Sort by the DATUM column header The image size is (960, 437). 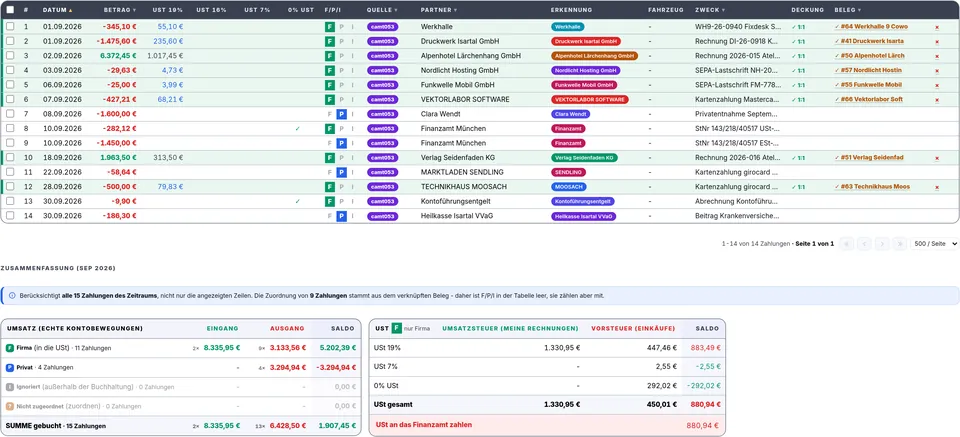click(x=57, y=10)
